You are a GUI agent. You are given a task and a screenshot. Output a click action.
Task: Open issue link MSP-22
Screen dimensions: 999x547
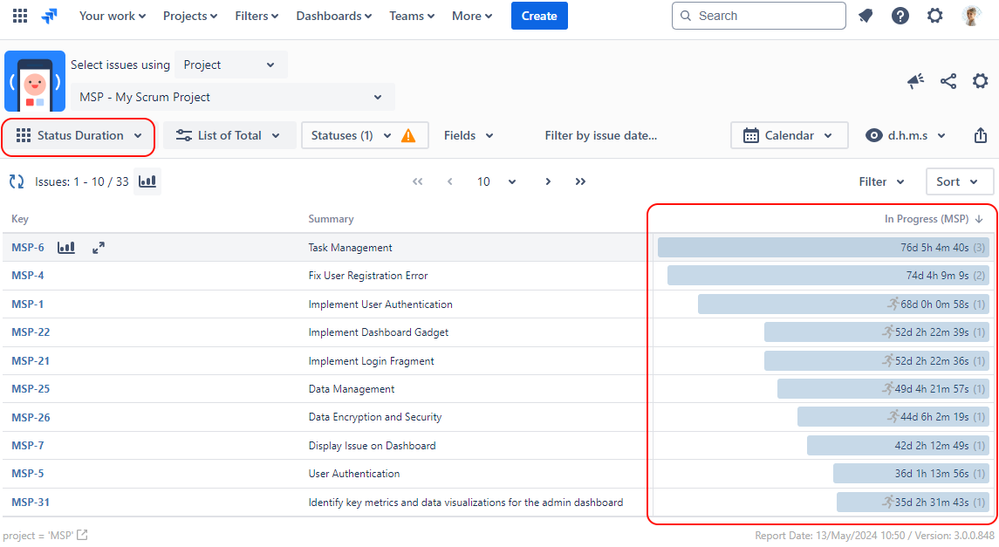coord(31,332)
